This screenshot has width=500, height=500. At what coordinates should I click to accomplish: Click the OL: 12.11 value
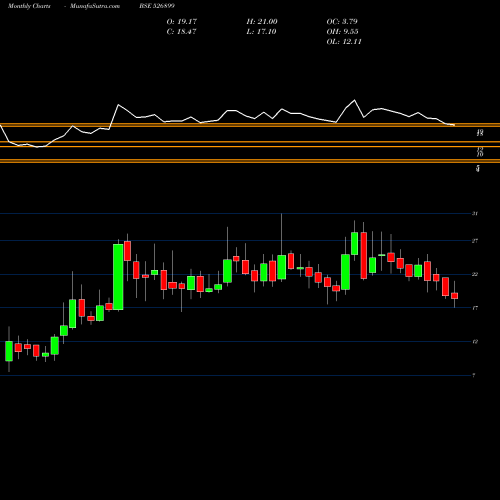(344, 42)
